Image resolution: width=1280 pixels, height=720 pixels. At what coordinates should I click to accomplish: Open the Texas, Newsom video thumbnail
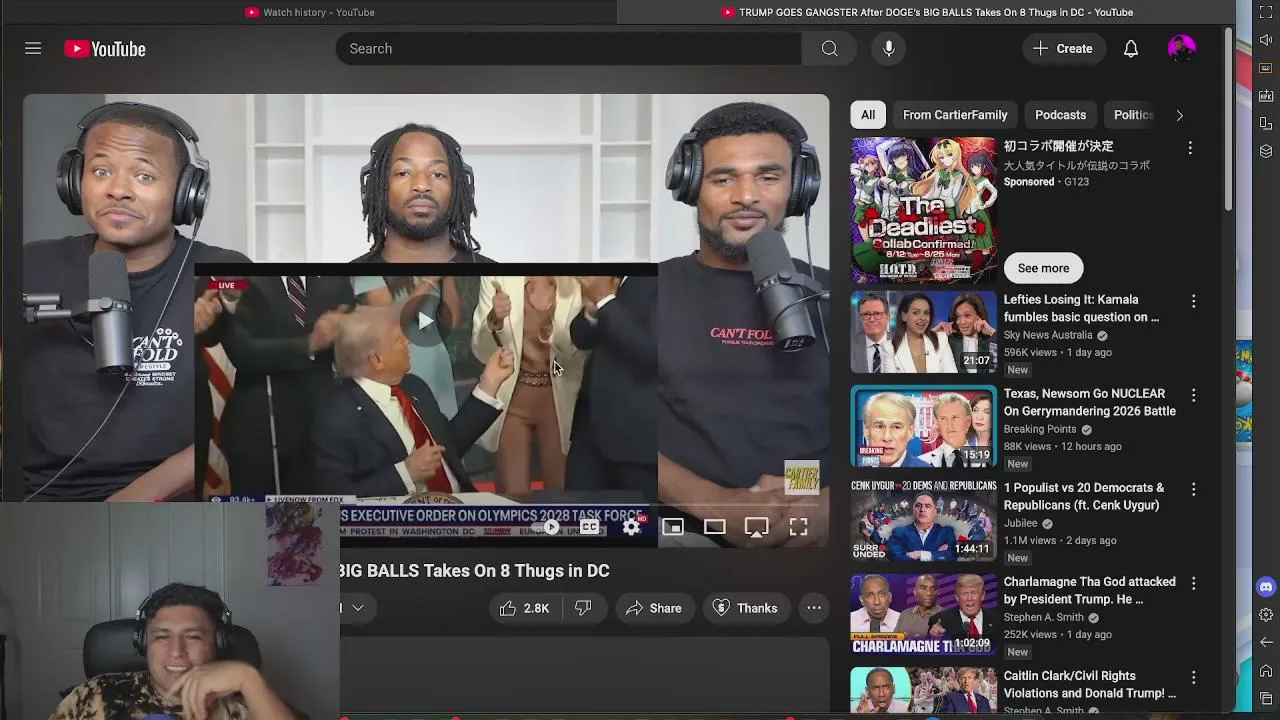click(924, 426)
